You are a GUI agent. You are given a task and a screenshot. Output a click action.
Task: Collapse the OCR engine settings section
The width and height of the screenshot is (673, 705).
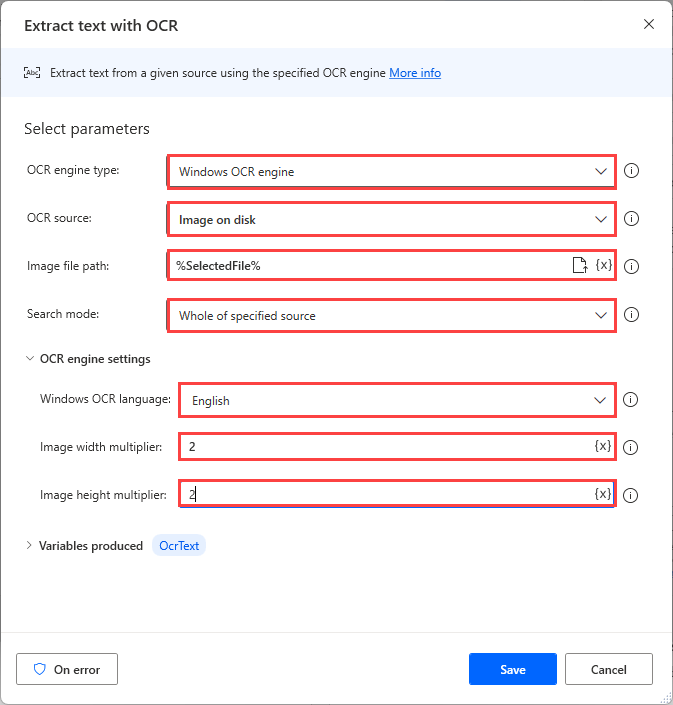click(30, 359)
